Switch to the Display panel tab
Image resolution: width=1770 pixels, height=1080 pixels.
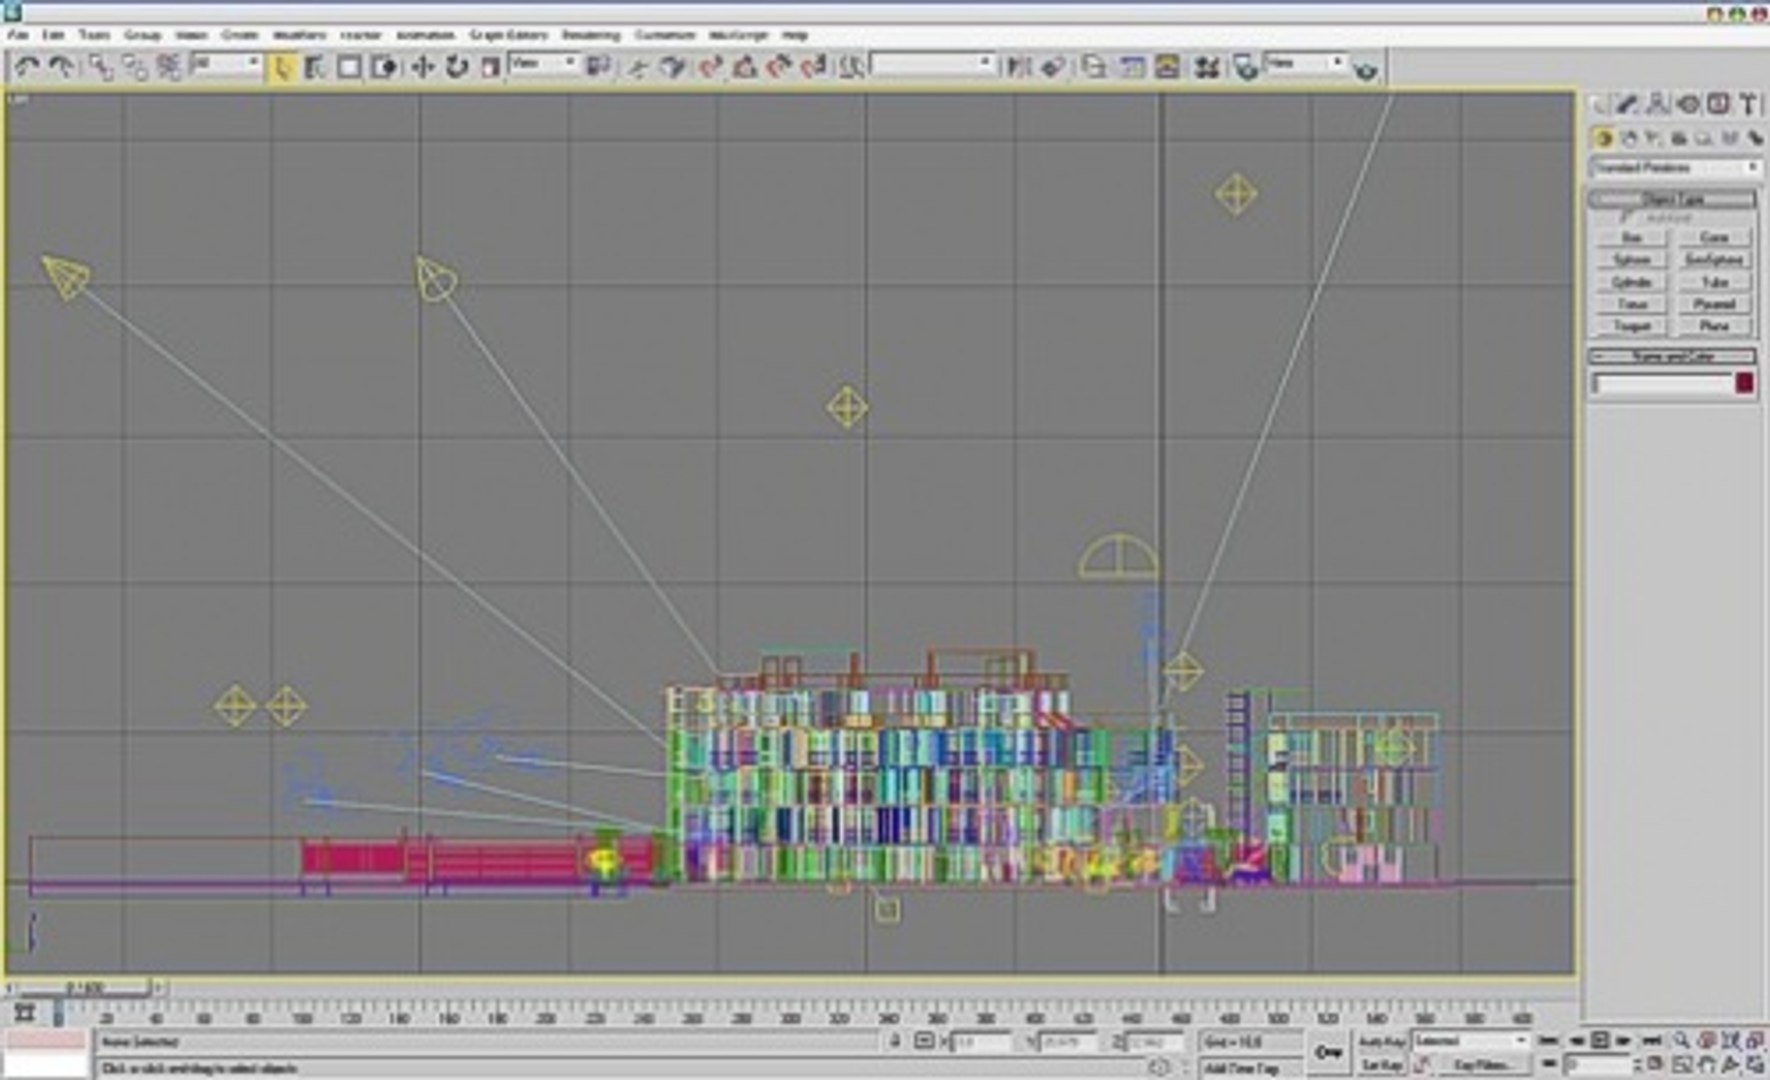pos(1718,104)
